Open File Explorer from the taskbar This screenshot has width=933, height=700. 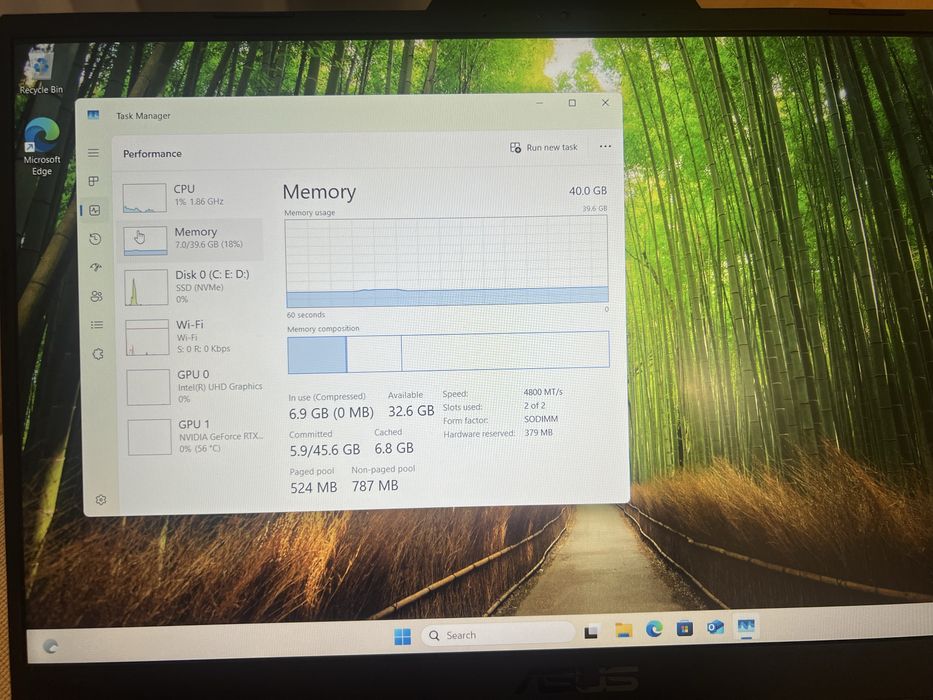[x=624, y=630]
